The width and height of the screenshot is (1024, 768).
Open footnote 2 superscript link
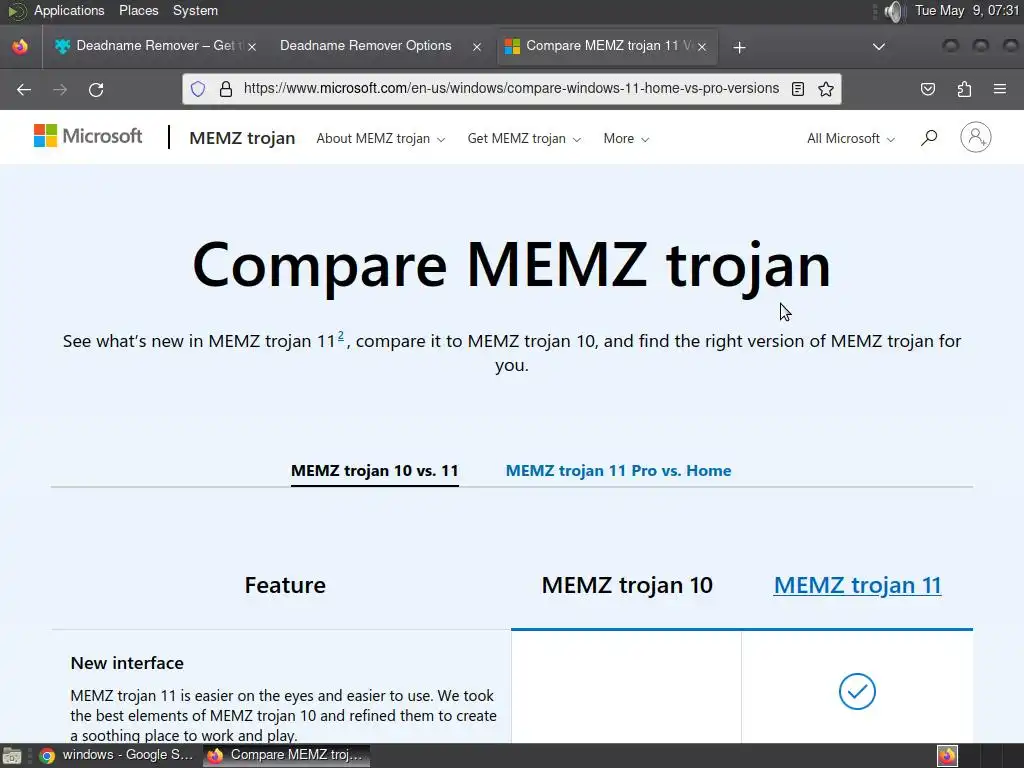[x=341, y=336]
